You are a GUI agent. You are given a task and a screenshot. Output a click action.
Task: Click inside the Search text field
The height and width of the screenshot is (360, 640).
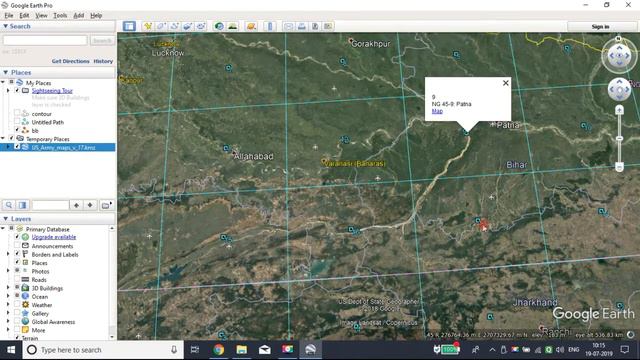(x=45, y=40)
